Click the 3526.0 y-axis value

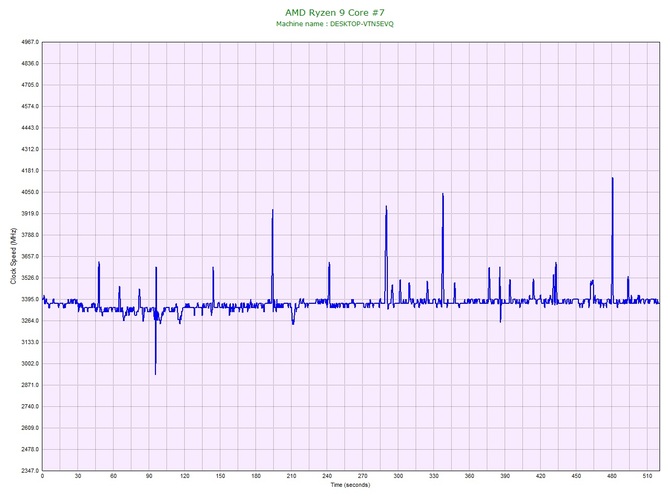tap(30, 278)
